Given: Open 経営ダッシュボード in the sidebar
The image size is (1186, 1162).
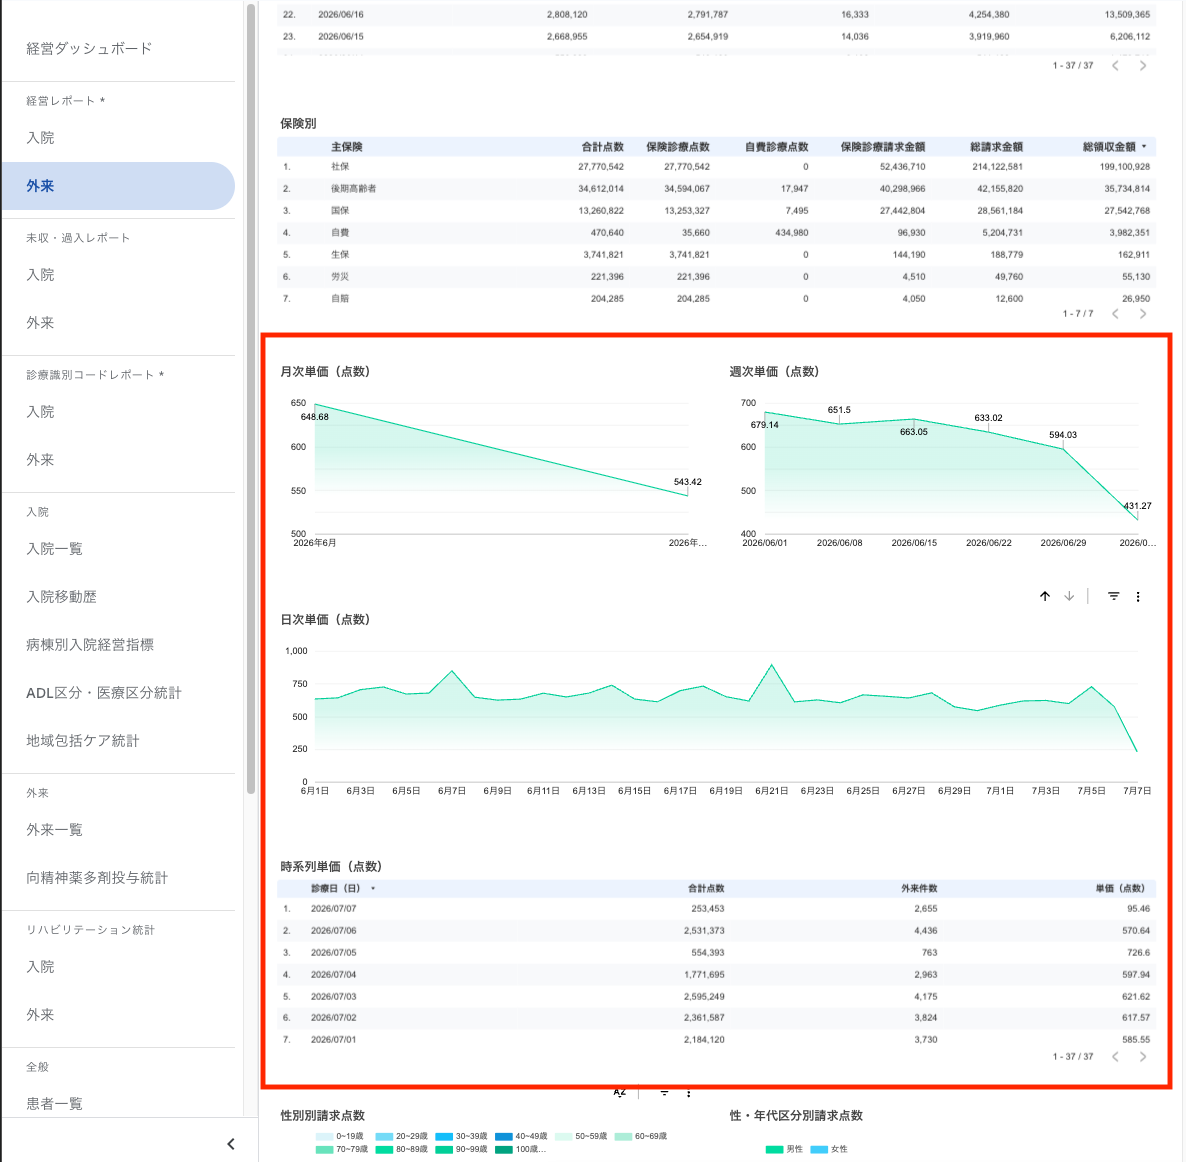Looking at the screenshot, I should [x=89, y=48].
